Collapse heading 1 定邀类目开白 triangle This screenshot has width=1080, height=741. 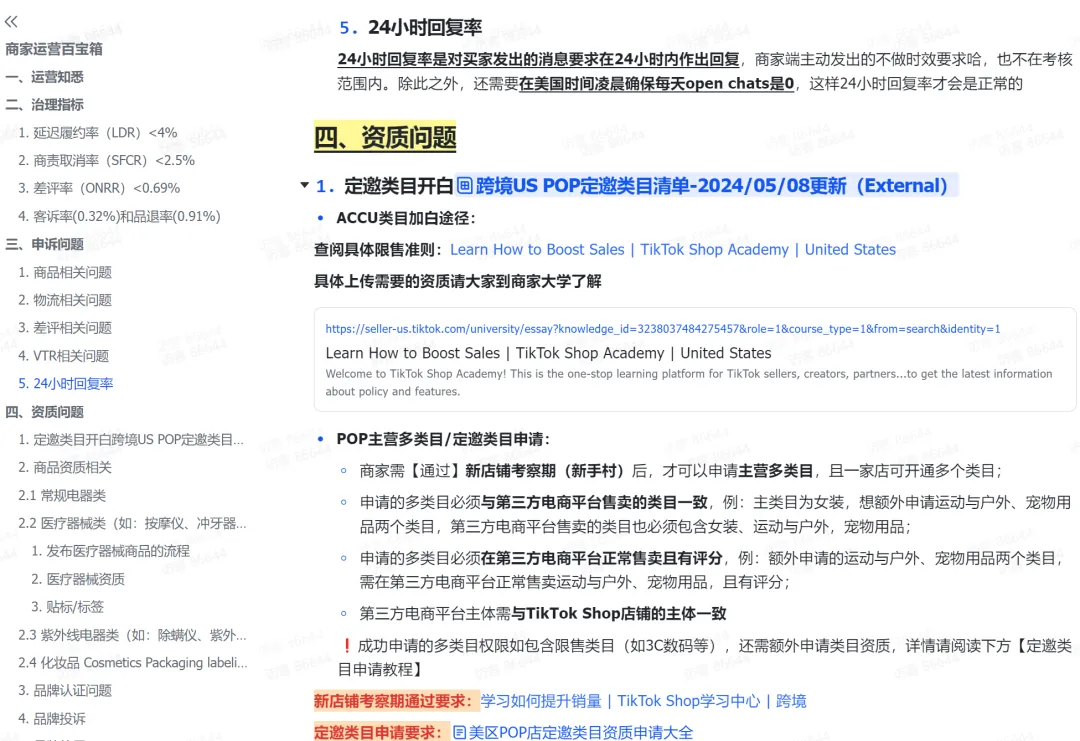coord(304,185)
